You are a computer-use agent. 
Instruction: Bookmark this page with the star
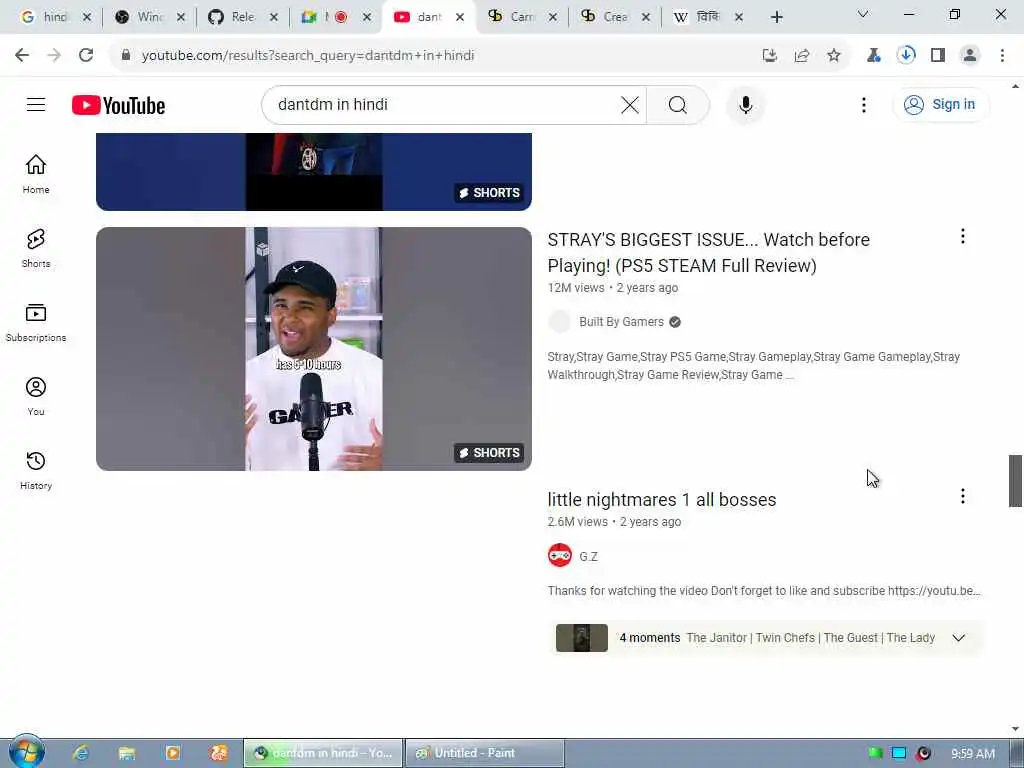(x=833, y=56)
